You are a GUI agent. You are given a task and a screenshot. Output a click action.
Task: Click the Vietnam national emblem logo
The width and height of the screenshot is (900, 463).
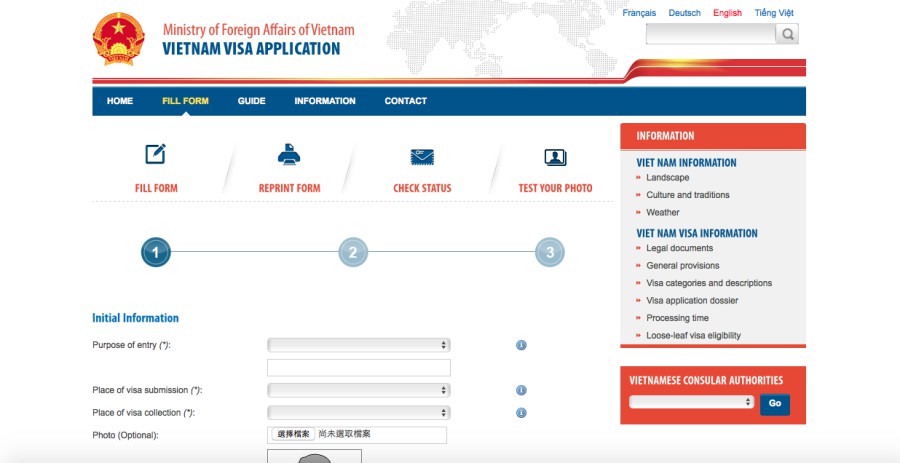tap(119, 40)
